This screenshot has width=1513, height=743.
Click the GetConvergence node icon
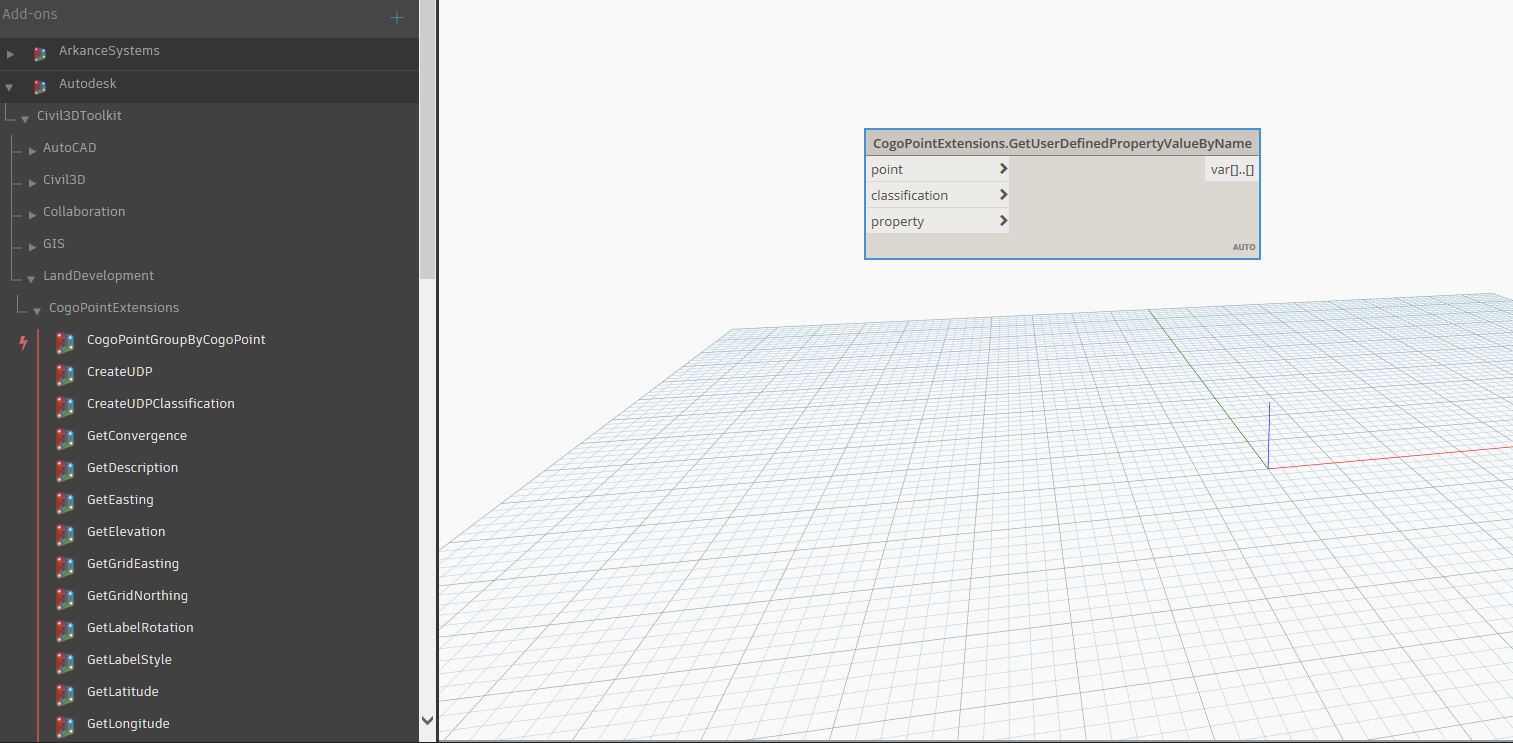coord(65,437)
